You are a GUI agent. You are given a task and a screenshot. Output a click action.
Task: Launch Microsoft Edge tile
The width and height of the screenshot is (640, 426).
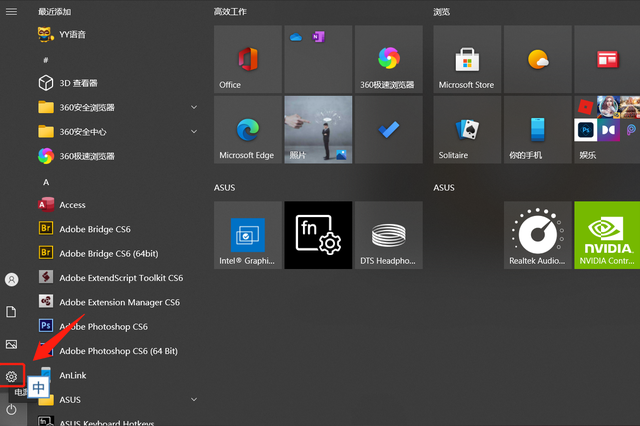[x=247, y=130]
